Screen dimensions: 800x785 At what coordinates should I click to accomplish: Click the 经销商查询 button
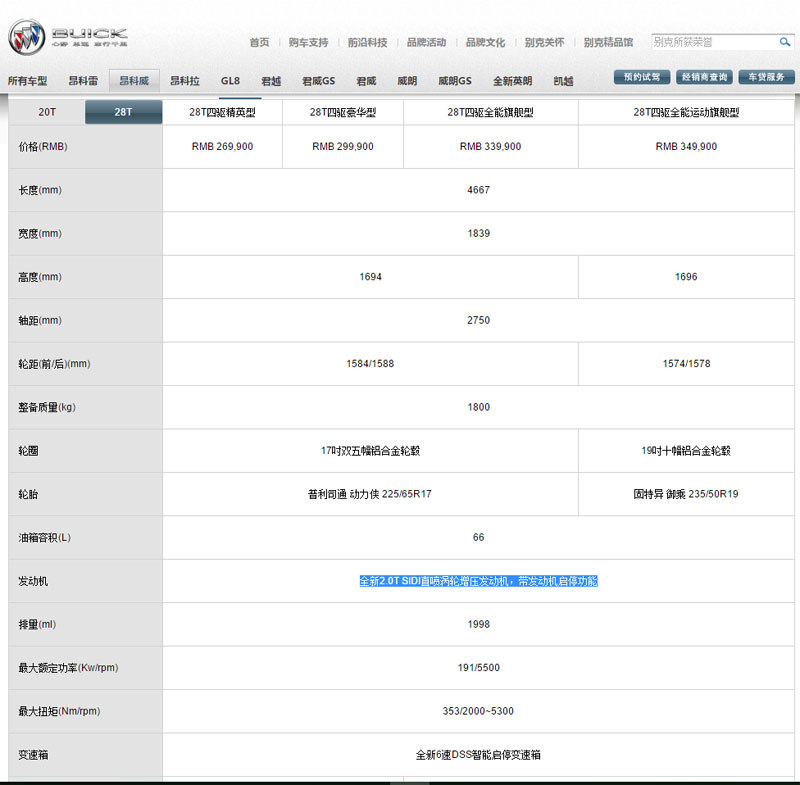(x=704, y=77)
